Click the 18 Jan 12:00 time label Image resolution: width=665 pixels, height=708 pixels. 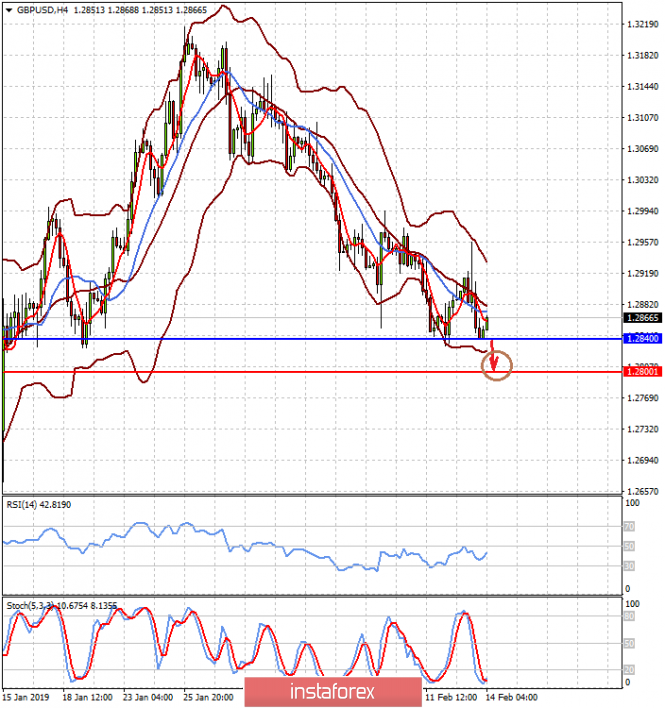click(86, 697)
